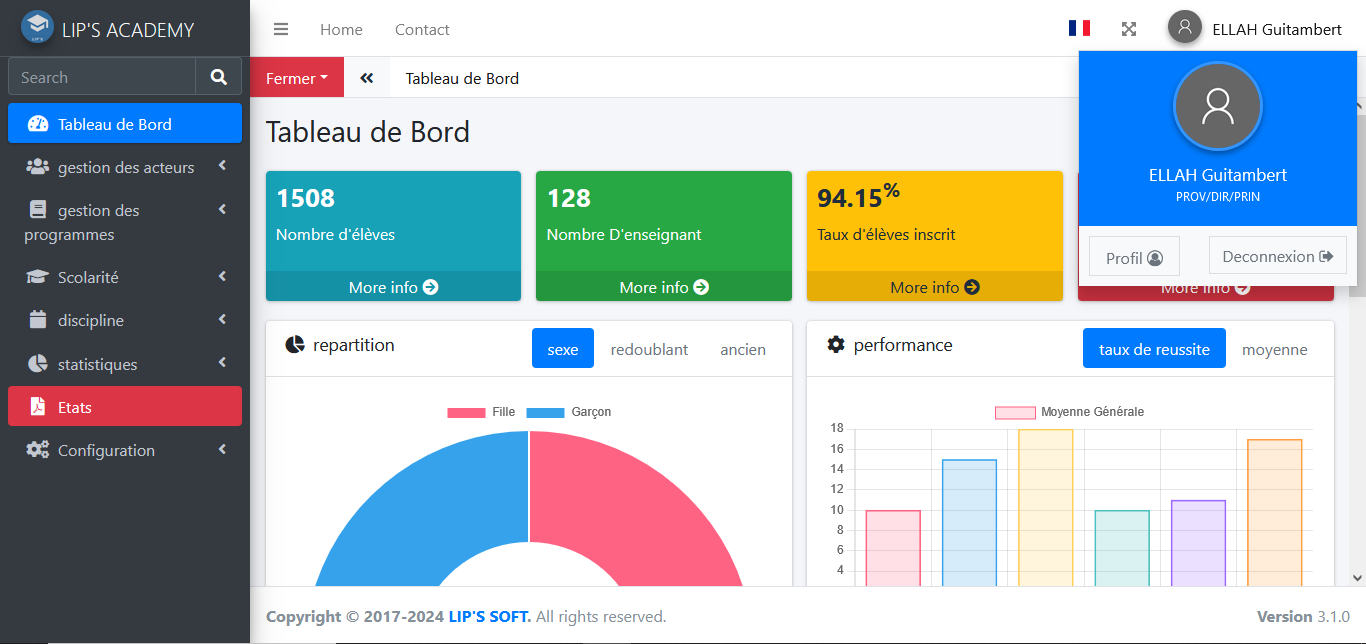Click the LIP'S ACADEMY brand title
The height and width of the screenshot is (644, 1366).
pyautogui.click(x=128, y=30)
